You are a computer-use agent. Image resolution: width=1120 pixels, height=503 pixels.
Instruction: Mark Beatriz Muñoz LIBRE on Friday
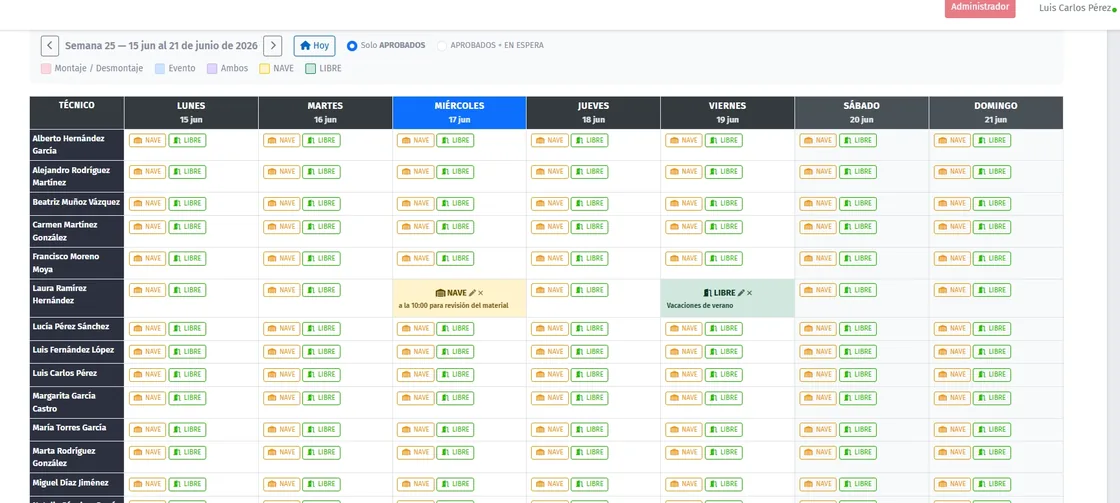(x=724, y=204)
